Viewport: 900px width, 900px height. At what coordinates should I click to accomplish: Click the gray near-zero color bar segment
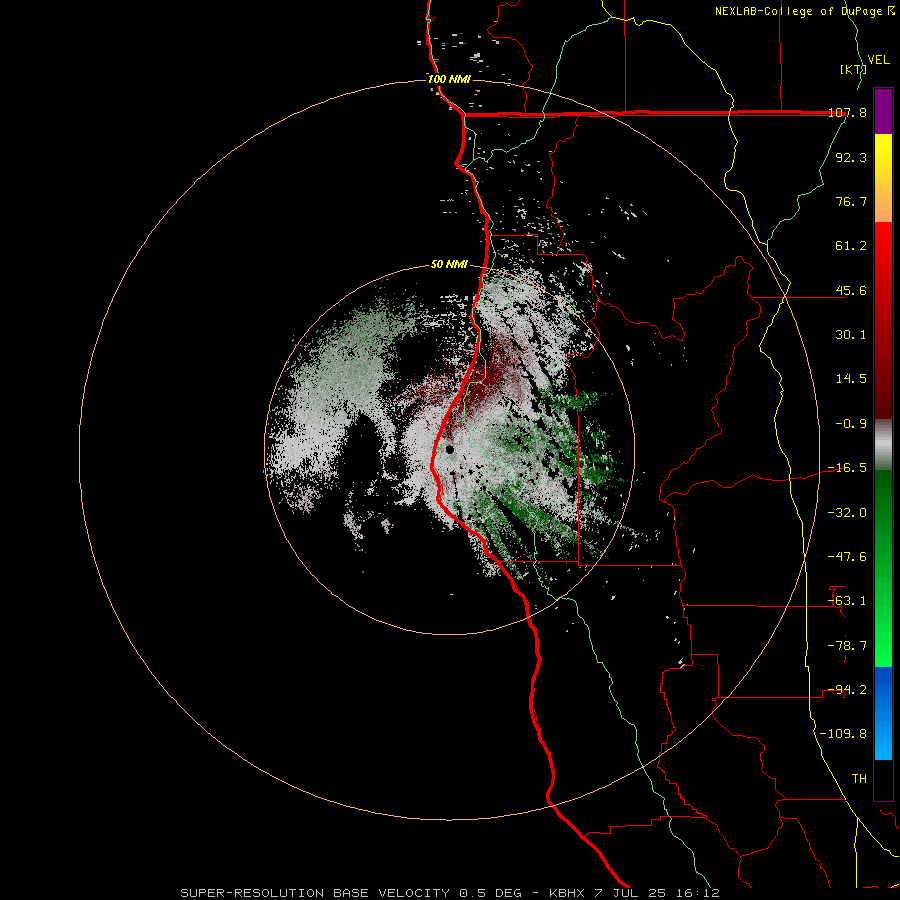(883, 444)
